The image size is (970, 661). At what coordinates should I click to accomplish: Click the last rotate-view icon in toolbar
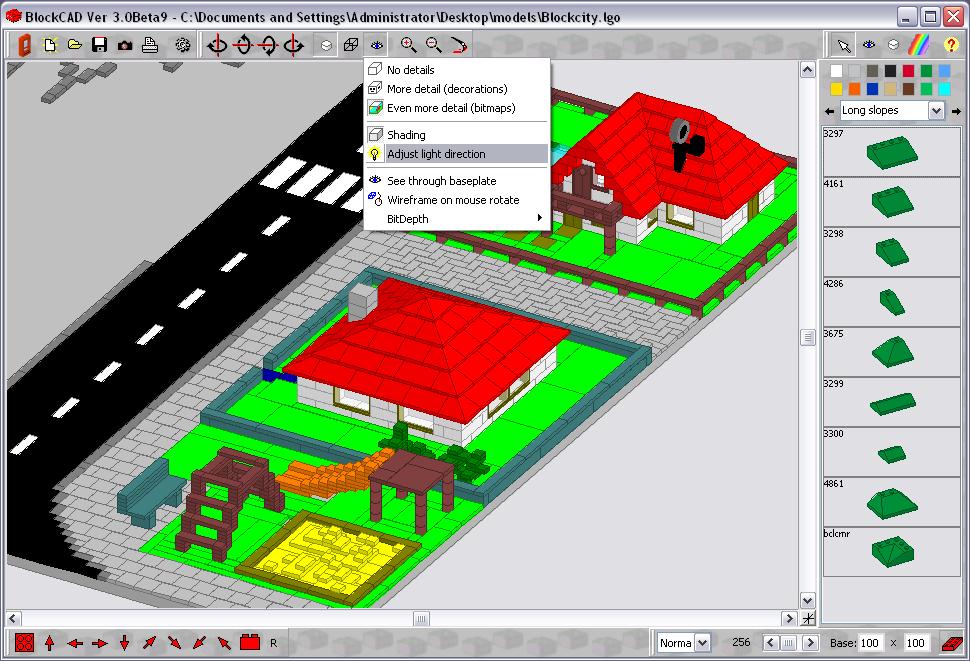pos(293,45)
